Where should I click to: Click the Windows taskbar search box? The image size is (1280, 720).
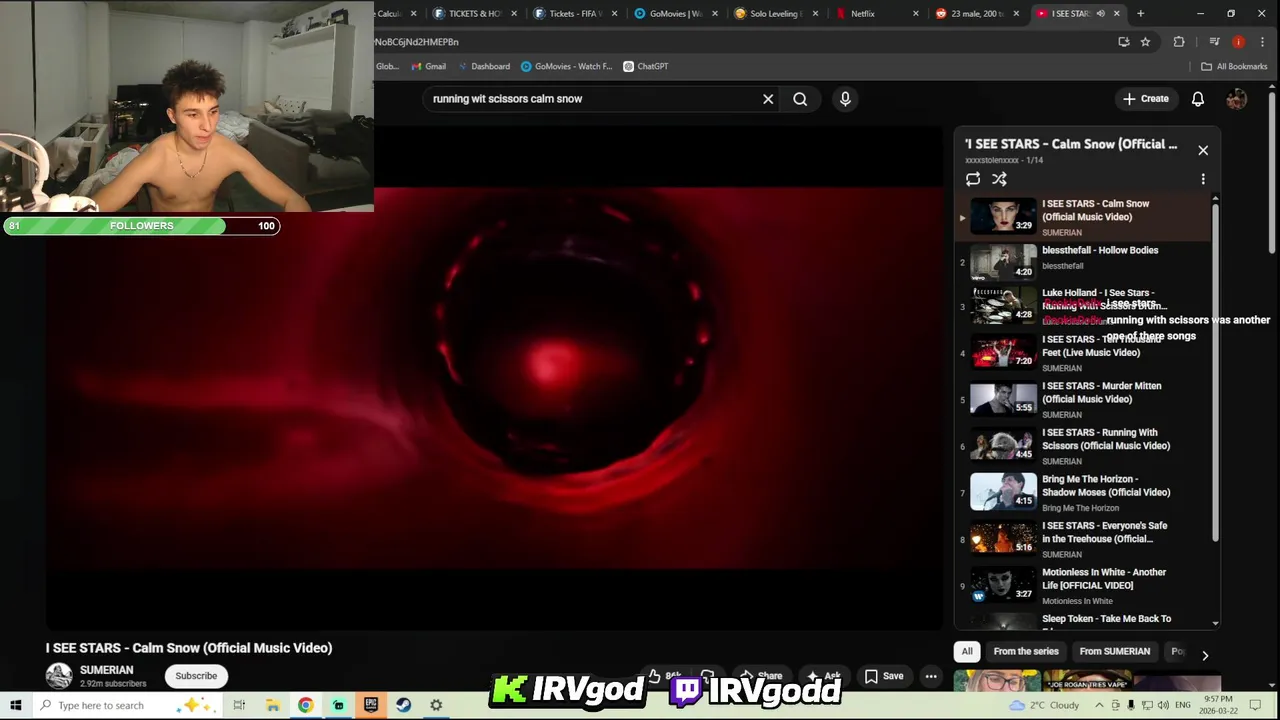point(126,705)
